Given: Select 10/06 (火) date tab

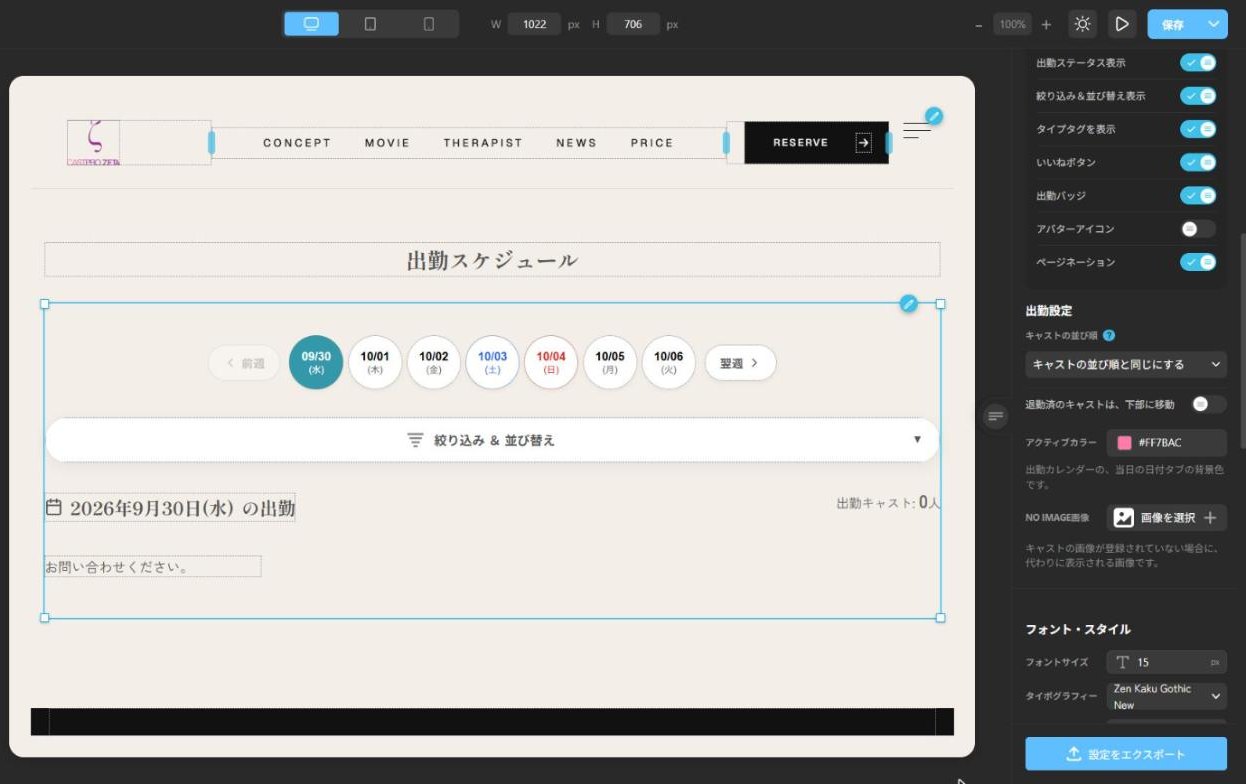Looking at the screenshot, I should coord(669,362).
